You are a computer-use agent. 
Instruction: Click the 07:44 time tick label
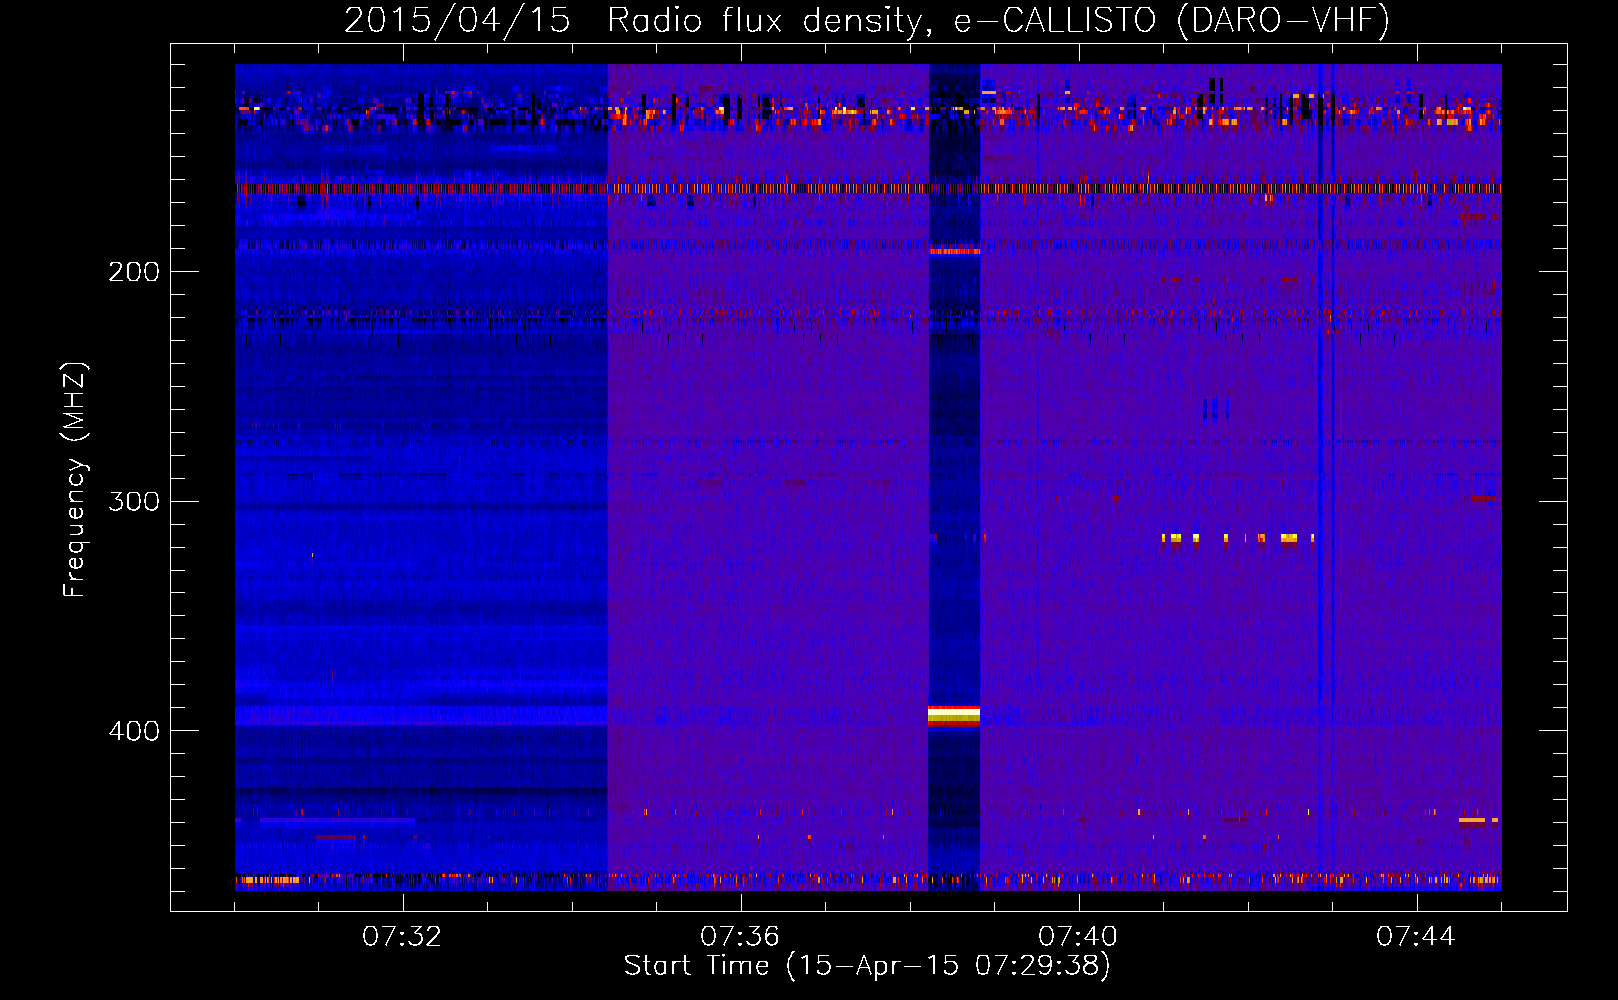[1416, 937]
